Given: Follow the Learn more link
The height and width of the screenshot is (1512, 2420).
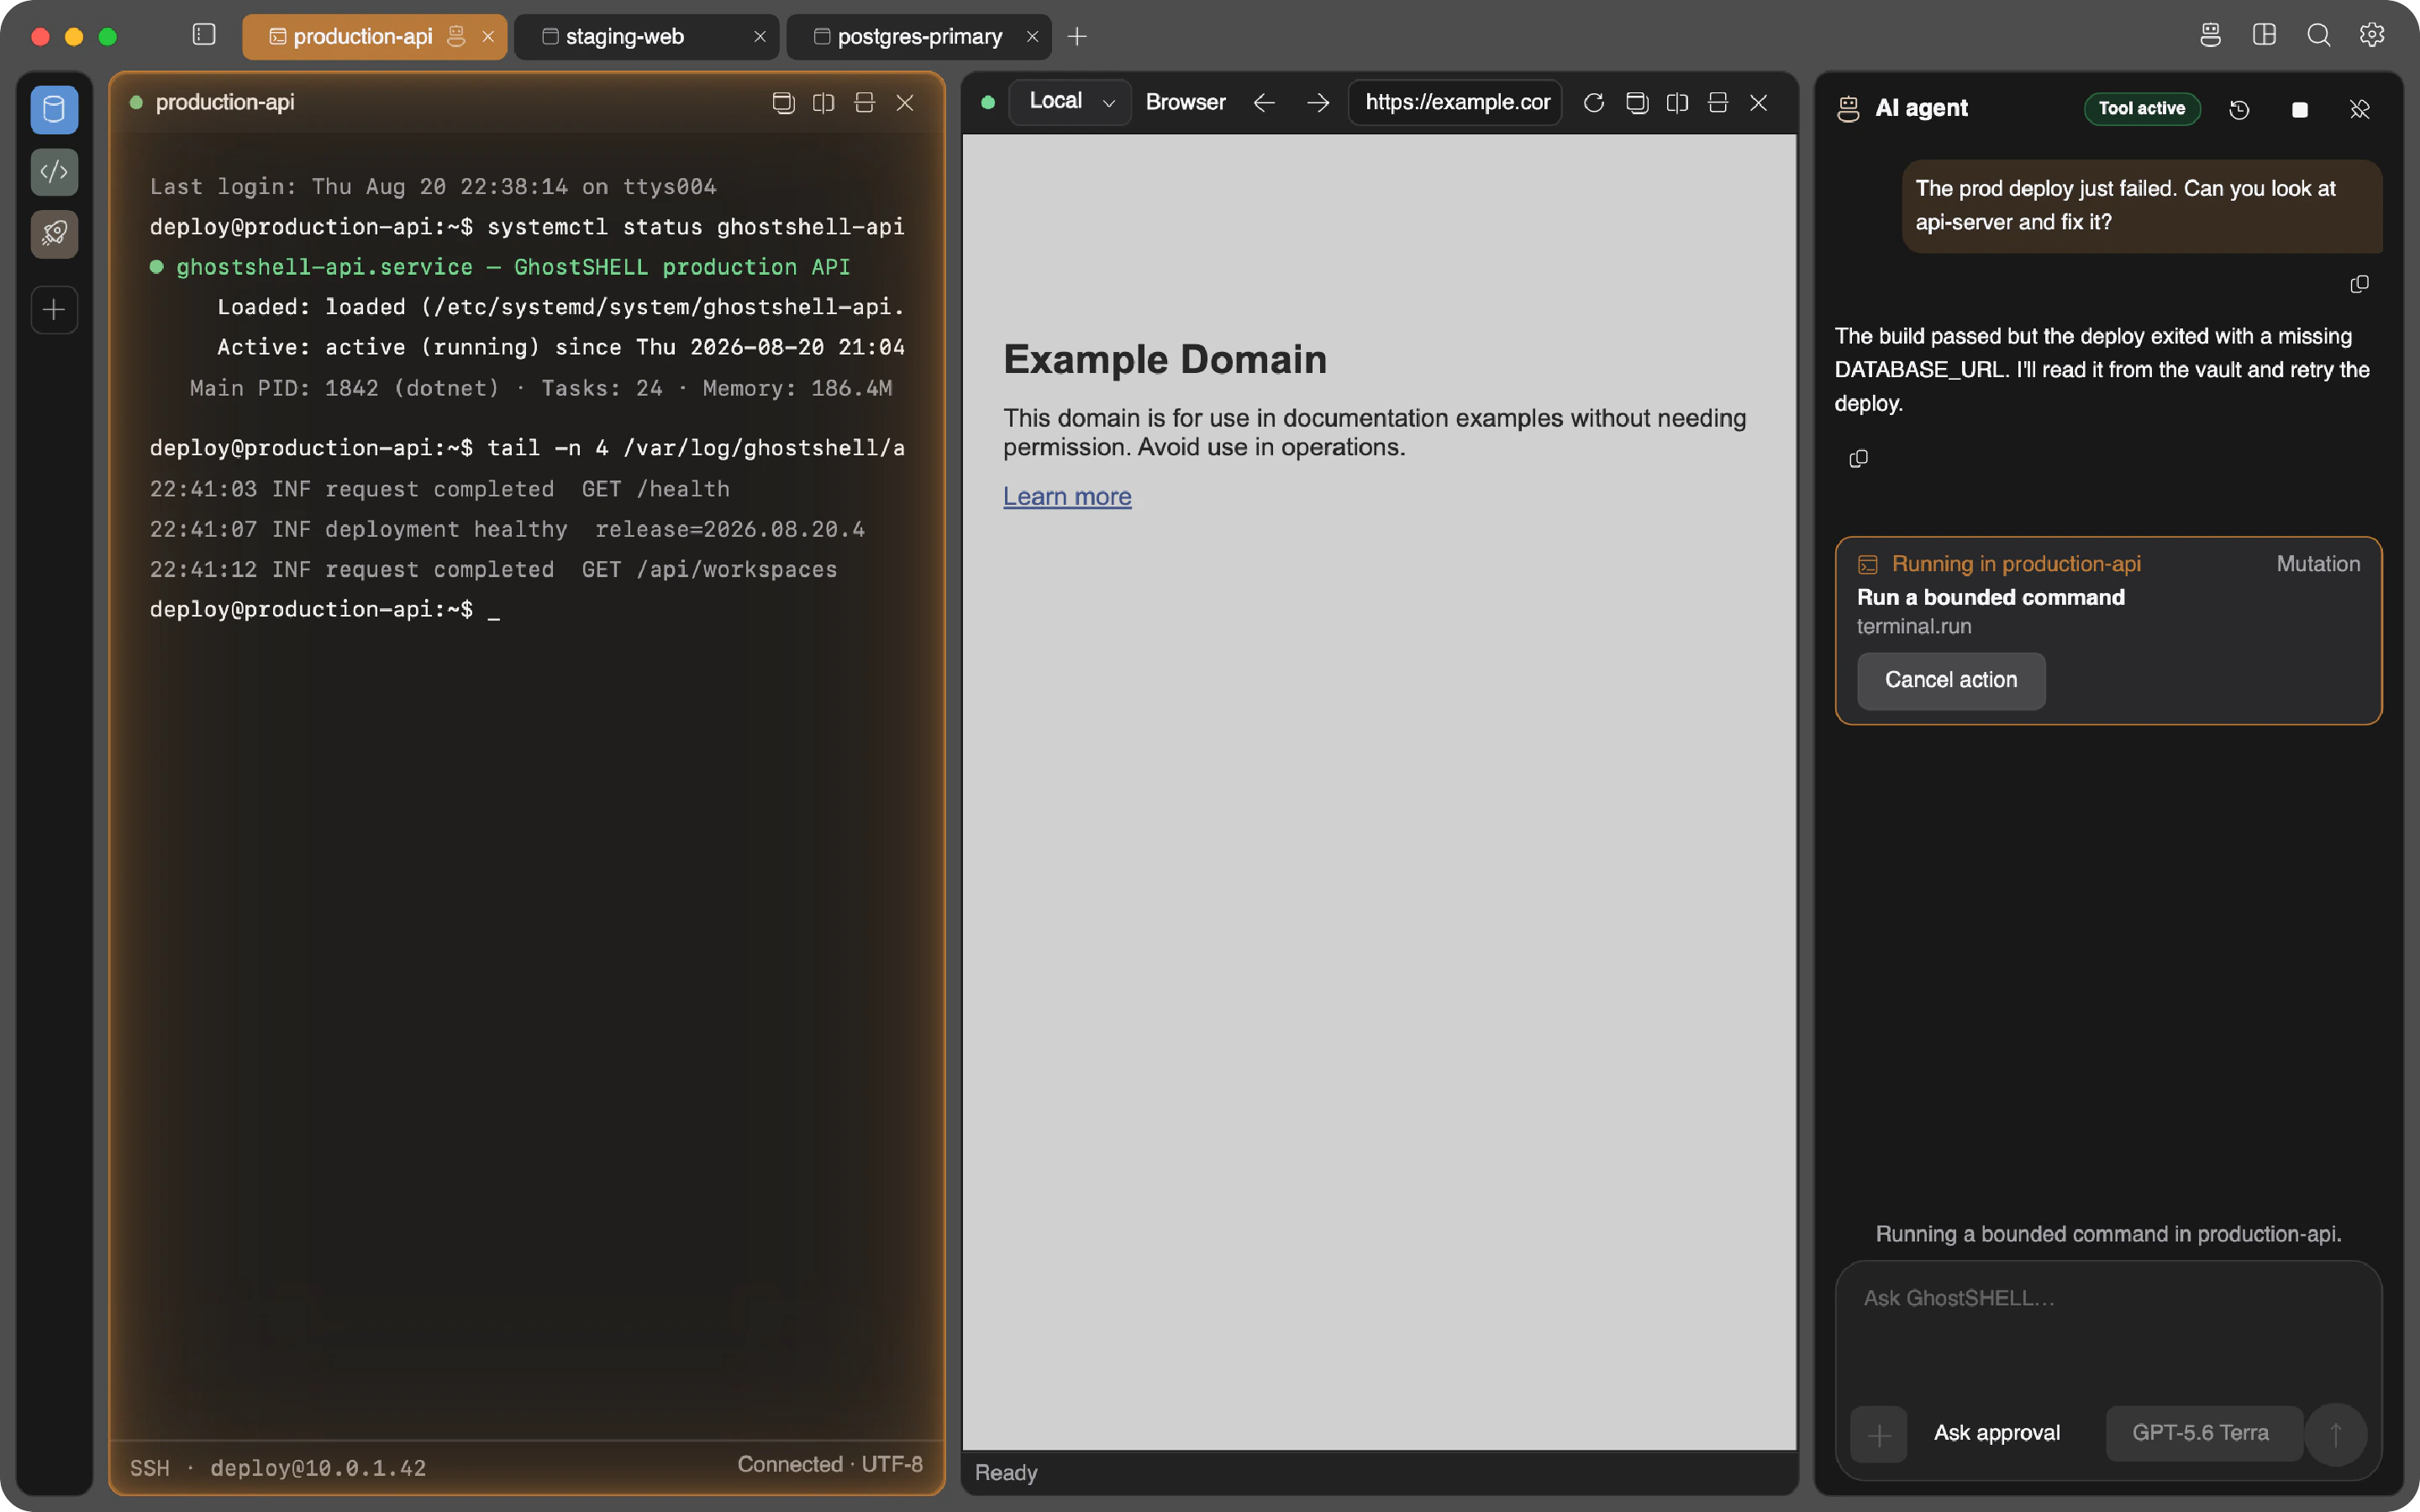Looking at the screenshot, I should pyautogui.click(x=1067, y=497).
